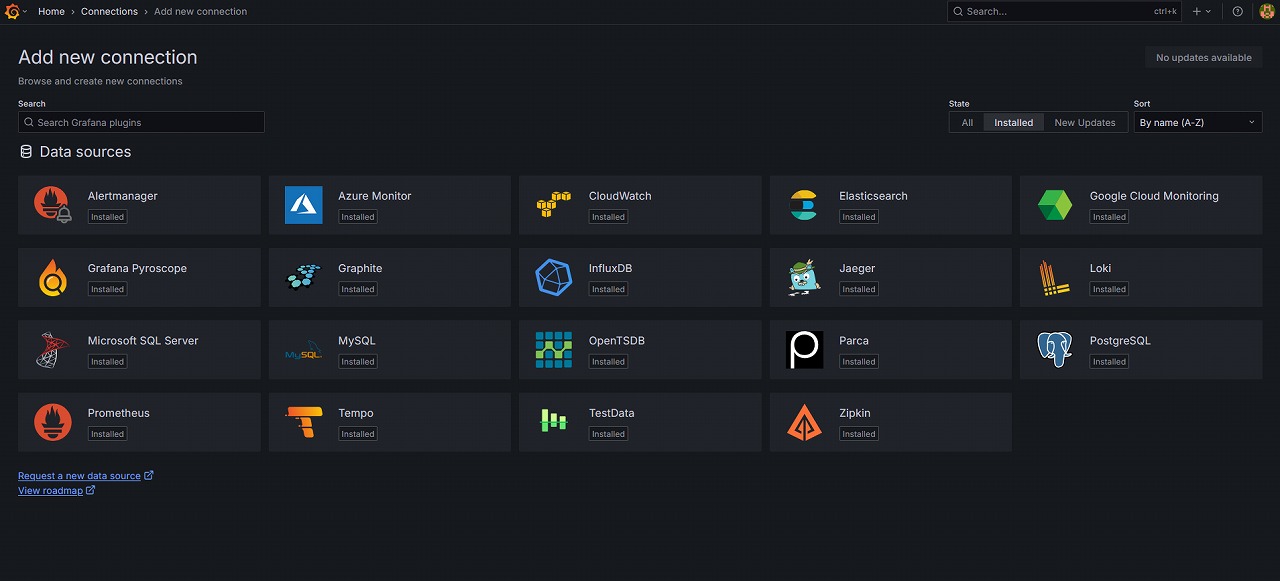Open the Loki plugin title
The image size is (1280, 581).
[x=1101, y=268]
